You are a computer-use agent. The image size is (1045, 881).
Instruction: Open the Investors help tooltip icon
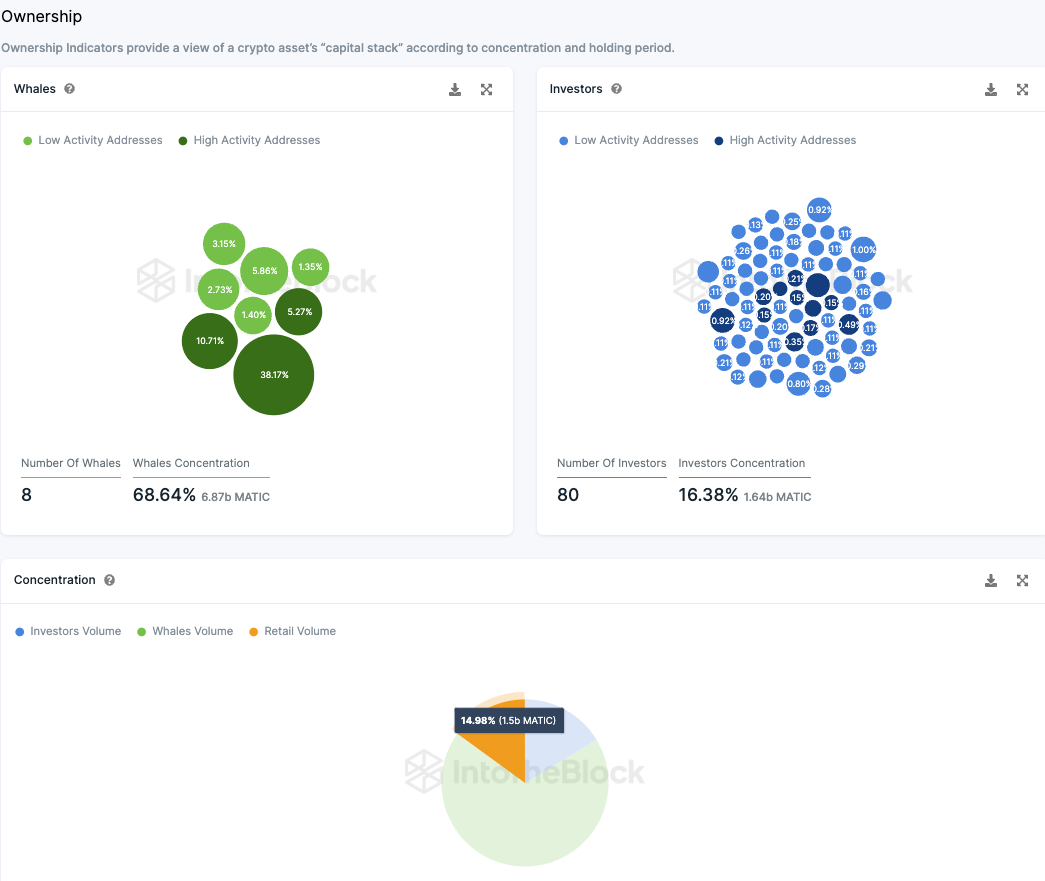click(x=616, y=89)
